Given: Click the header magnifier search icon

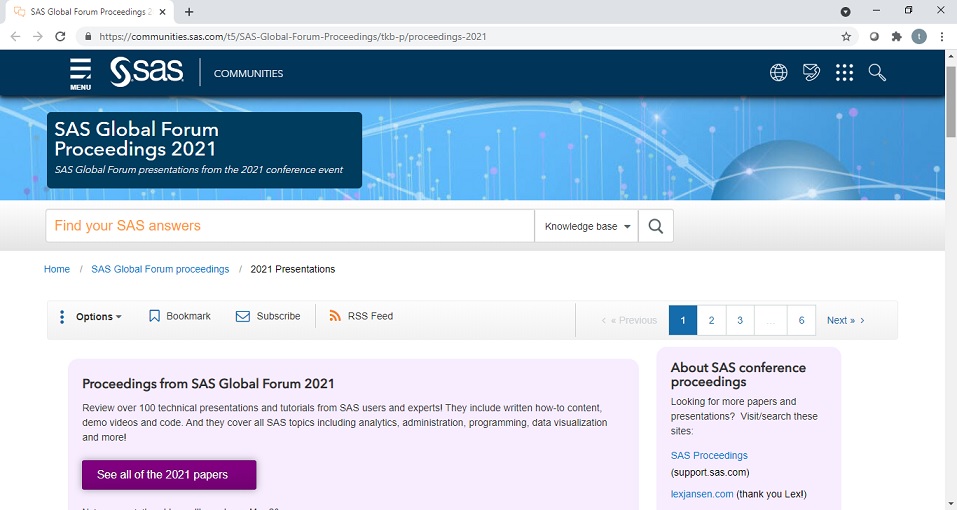Looking at the screenshot, I should pos(877,73).
